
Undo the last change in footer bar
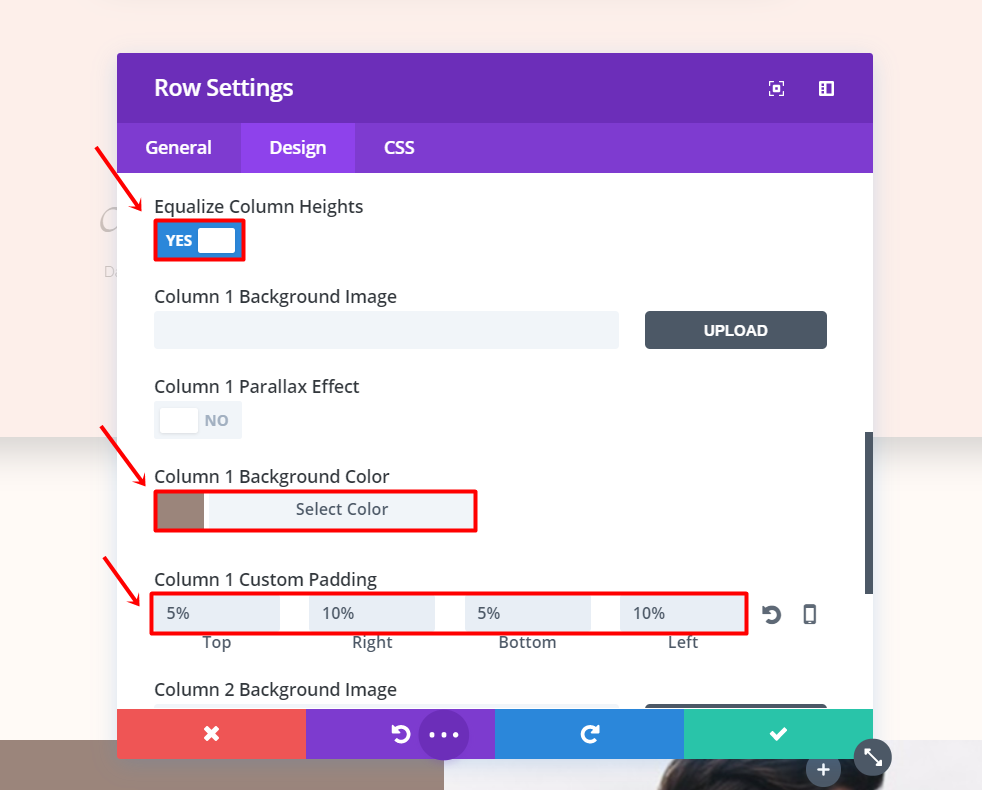click(x=400, y=734)
